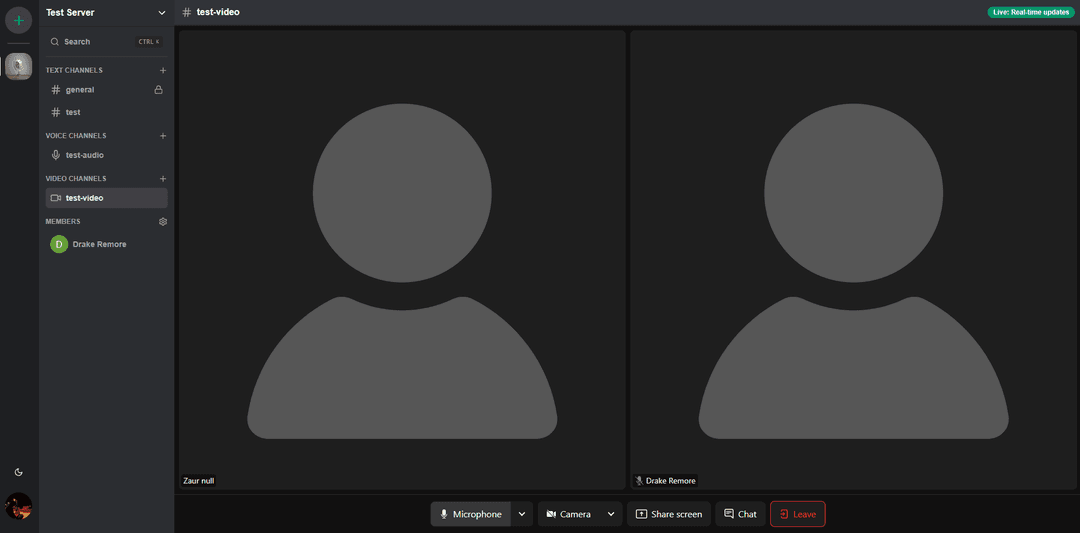This screenshot has width=1080, height=533.
Task: Select Zaur null's video tile
Action: pyautogui.click(x=402, y=260)
